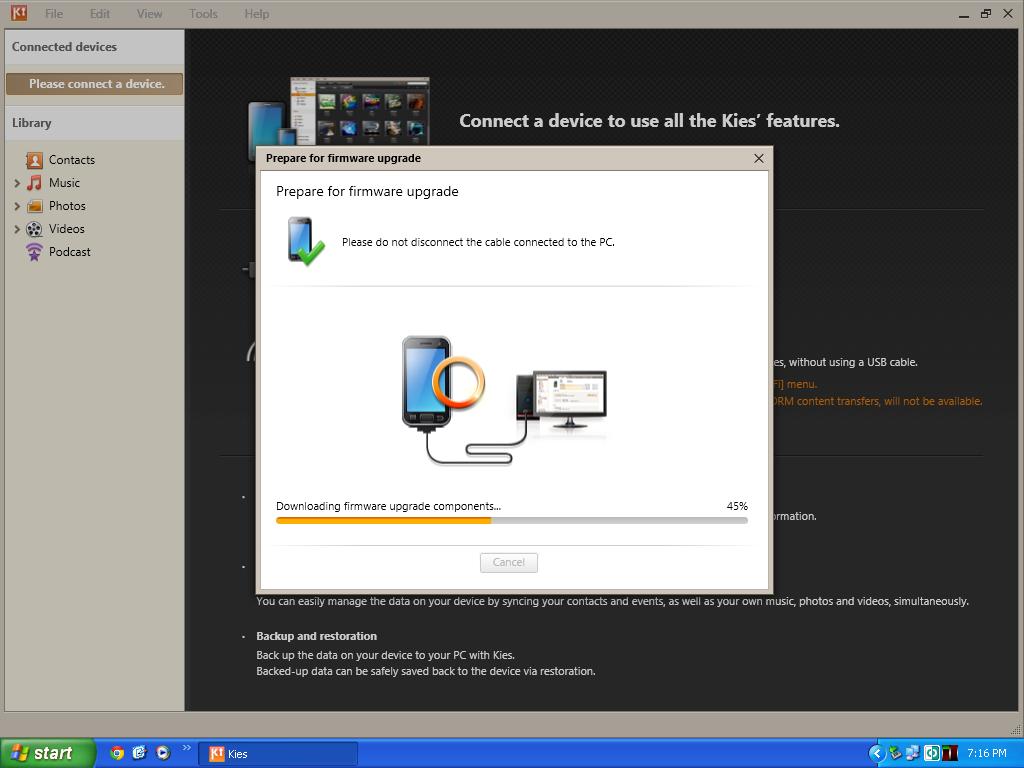This screenshot has height=768, width=1024.
Task: Expand hidden system tray icons arrow
Action: (x=876, y=754)
